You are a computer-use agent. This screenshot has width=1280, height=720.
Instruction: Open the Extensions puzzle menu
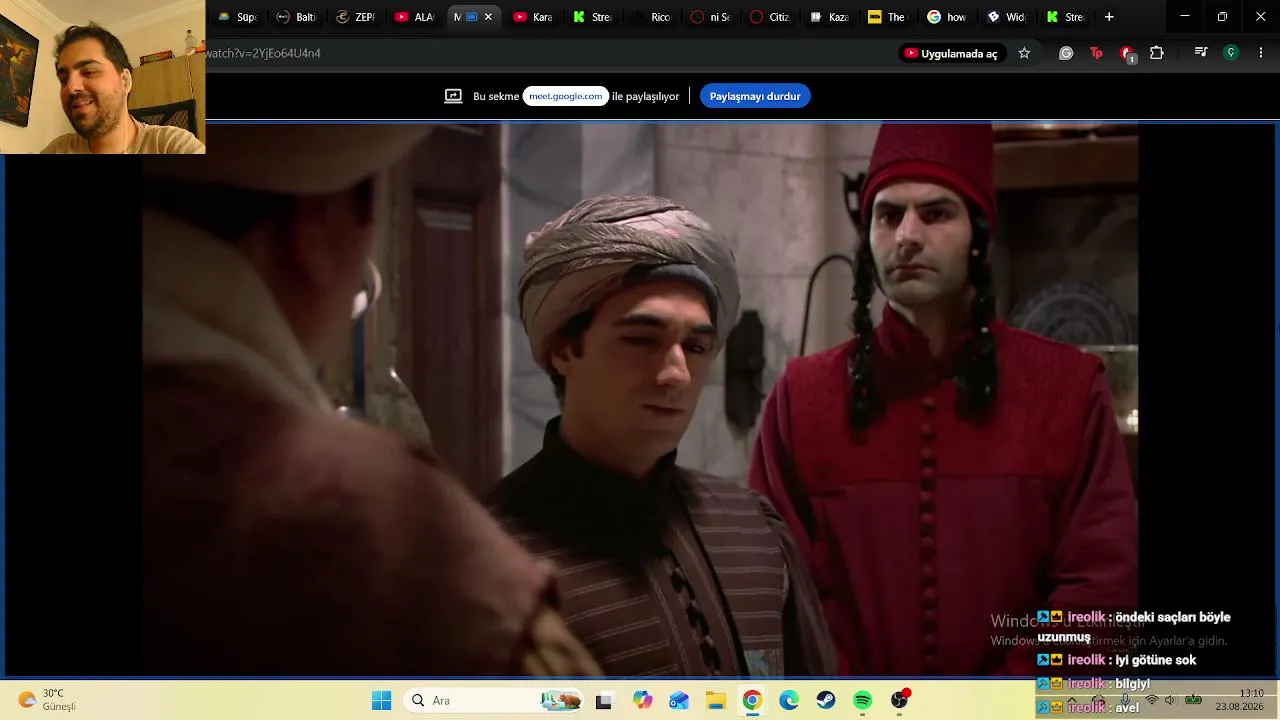tap(1157, 53)
